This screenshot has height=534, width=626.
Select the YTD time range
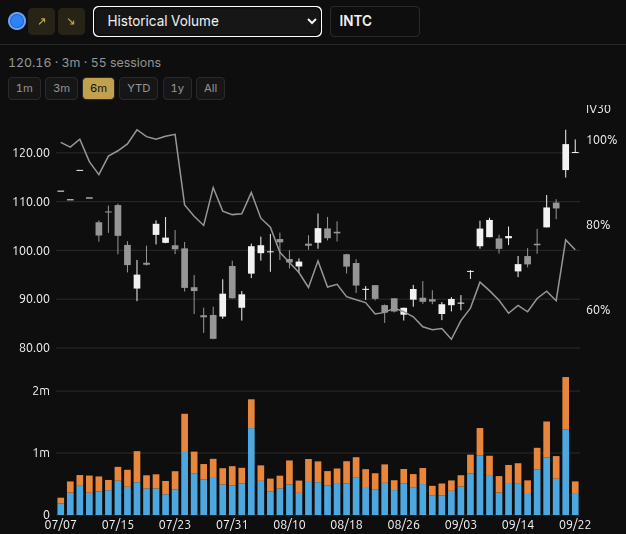pos(139,88)
